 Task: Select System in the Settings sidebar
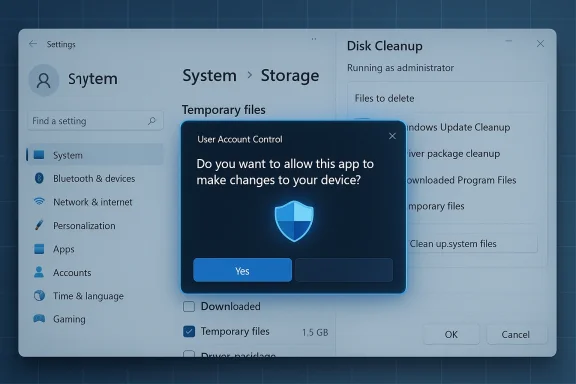point(95,155)
